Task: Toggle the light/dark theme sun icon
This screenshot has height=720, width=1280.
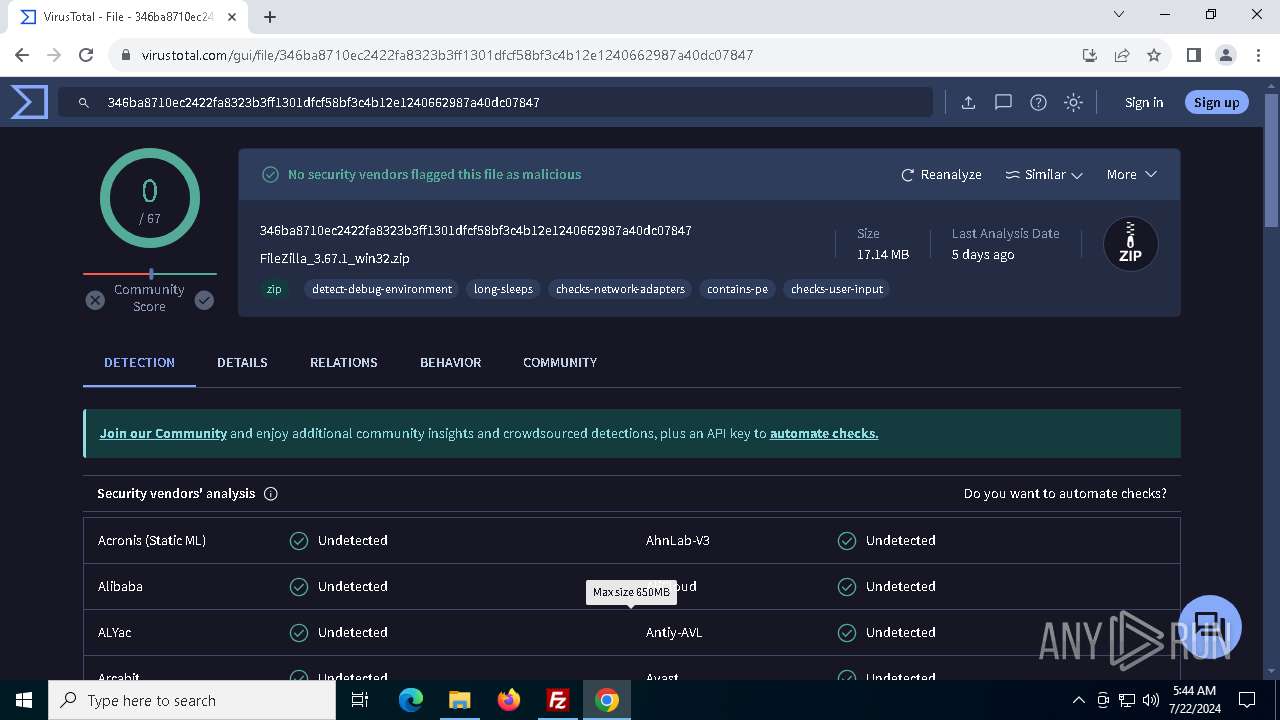Action: pos(1073,102)
